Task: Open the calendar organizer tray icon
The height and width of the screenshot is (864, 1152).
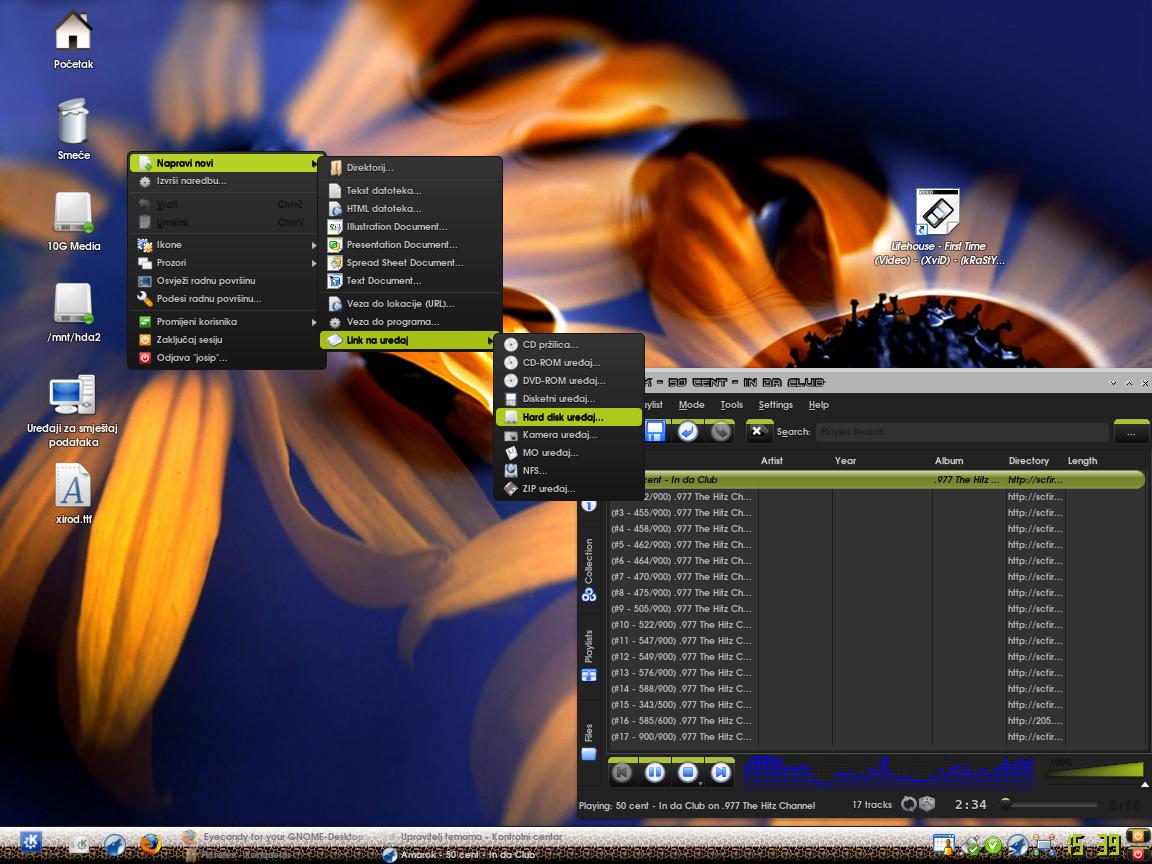Action: [x=944, y=846]
